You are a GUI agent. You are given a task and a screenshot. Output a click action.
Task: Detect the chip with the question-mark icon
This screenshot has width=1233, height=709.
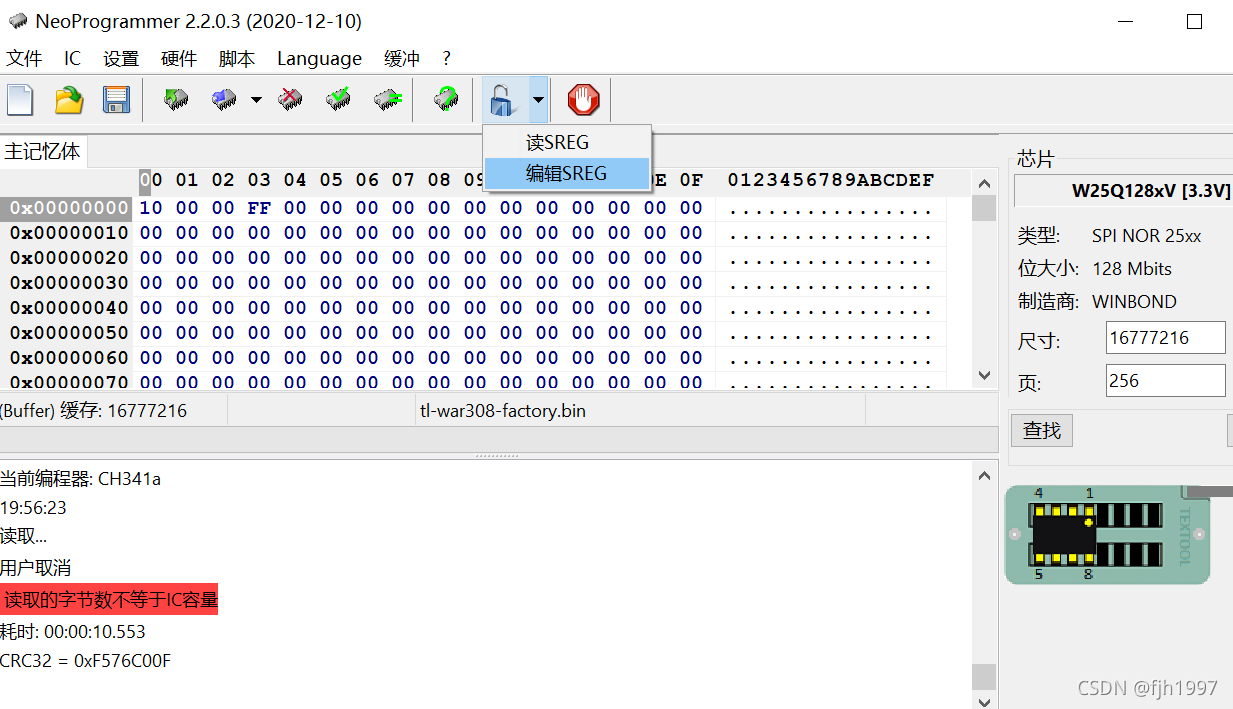coord(446,99)
